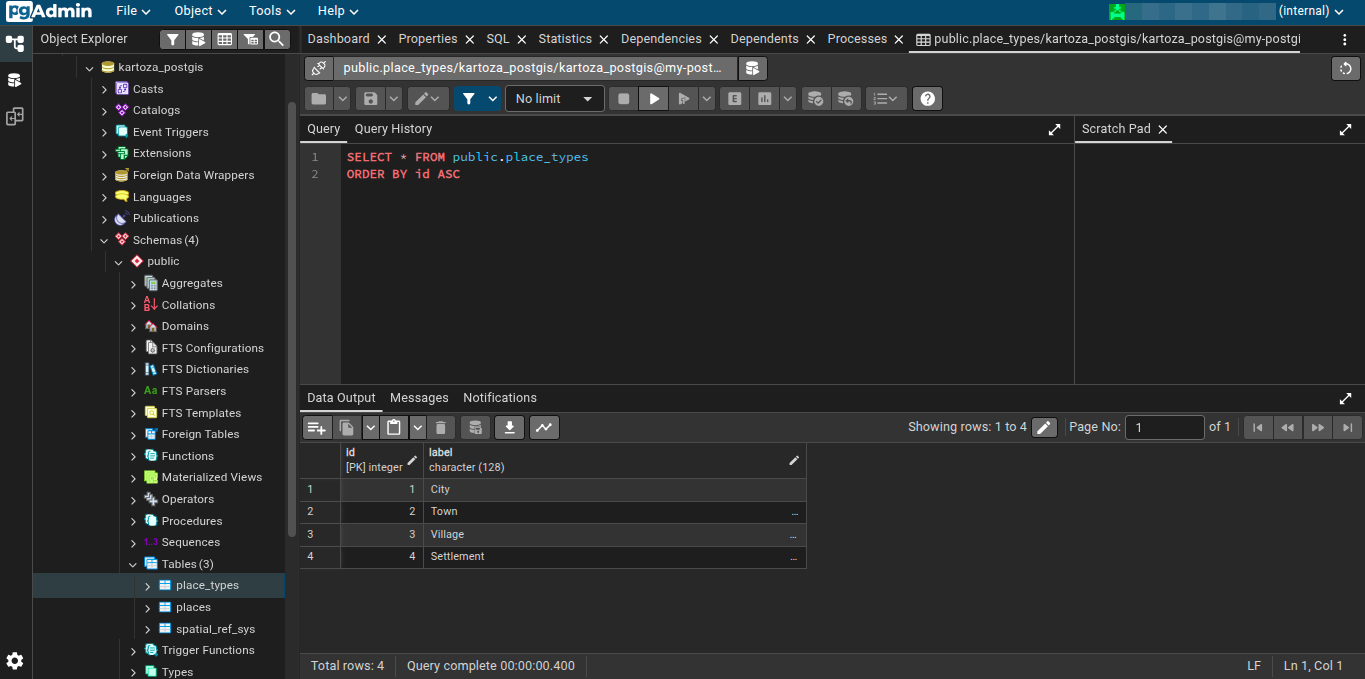Open pgAdmin settings gear in sidebar
Image resolution: width=1365 pixels, height=679 pixels.
tap(15, 661)
